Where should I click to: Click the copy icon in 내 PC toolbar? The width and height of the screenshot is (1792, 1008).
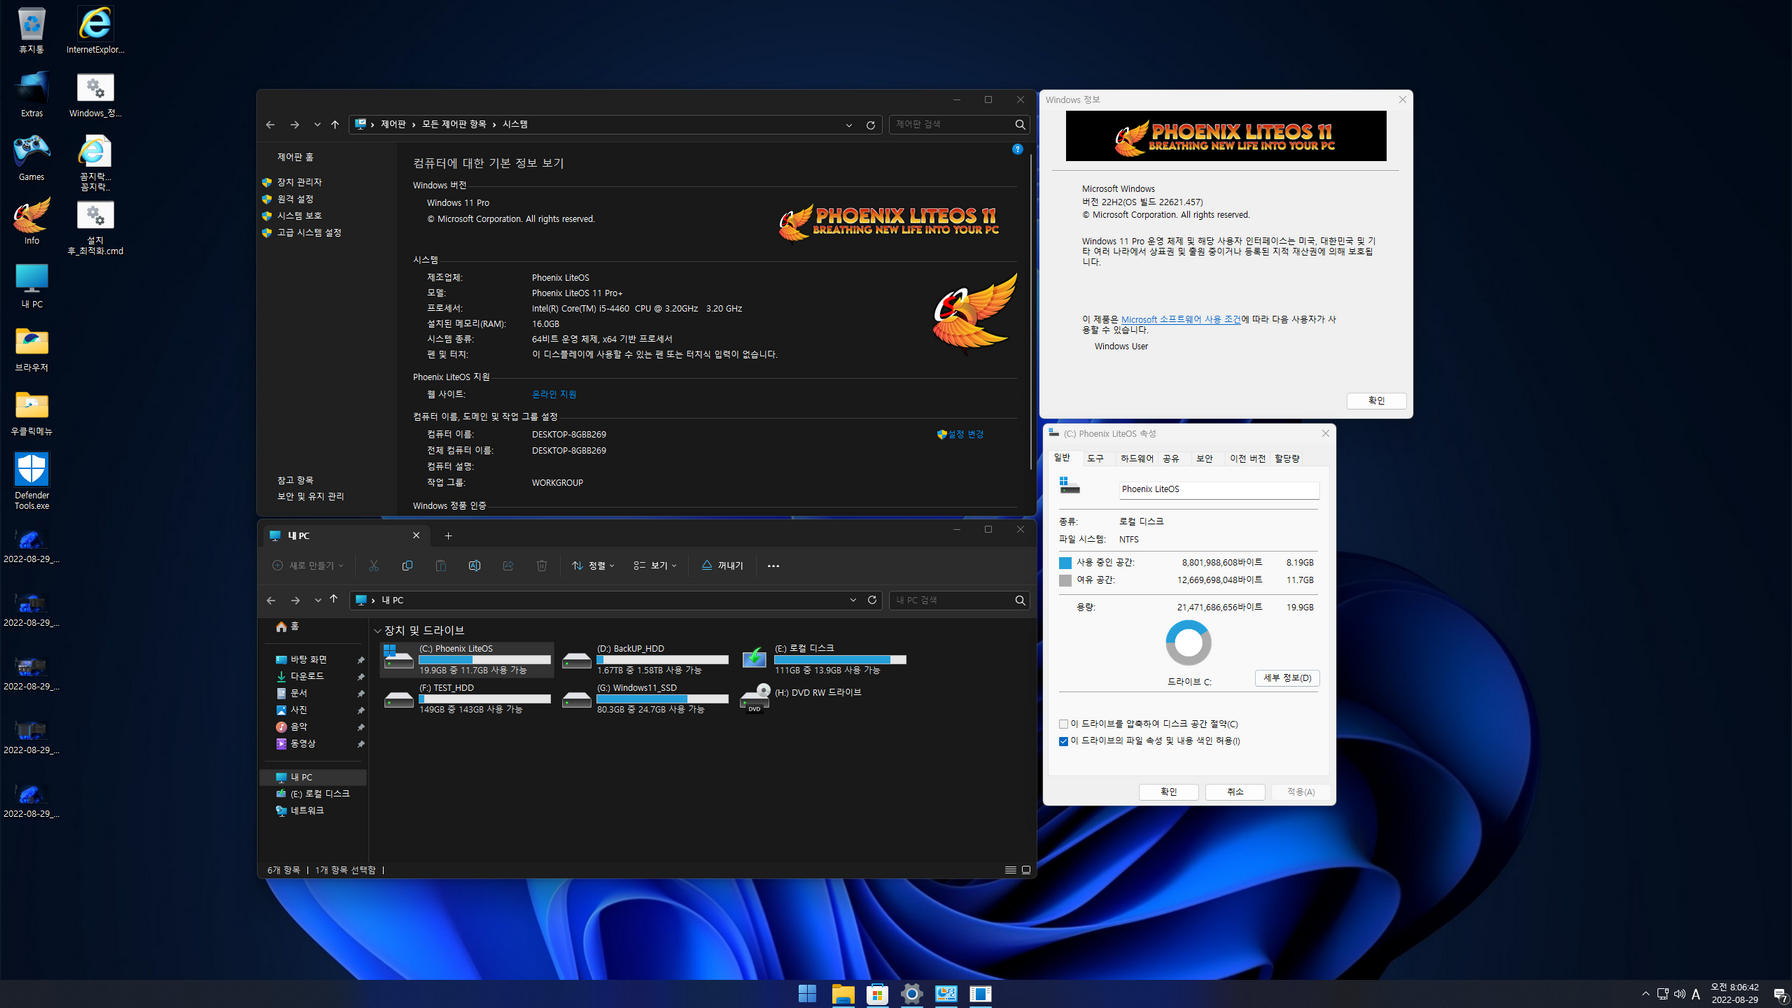click(407, 566)
